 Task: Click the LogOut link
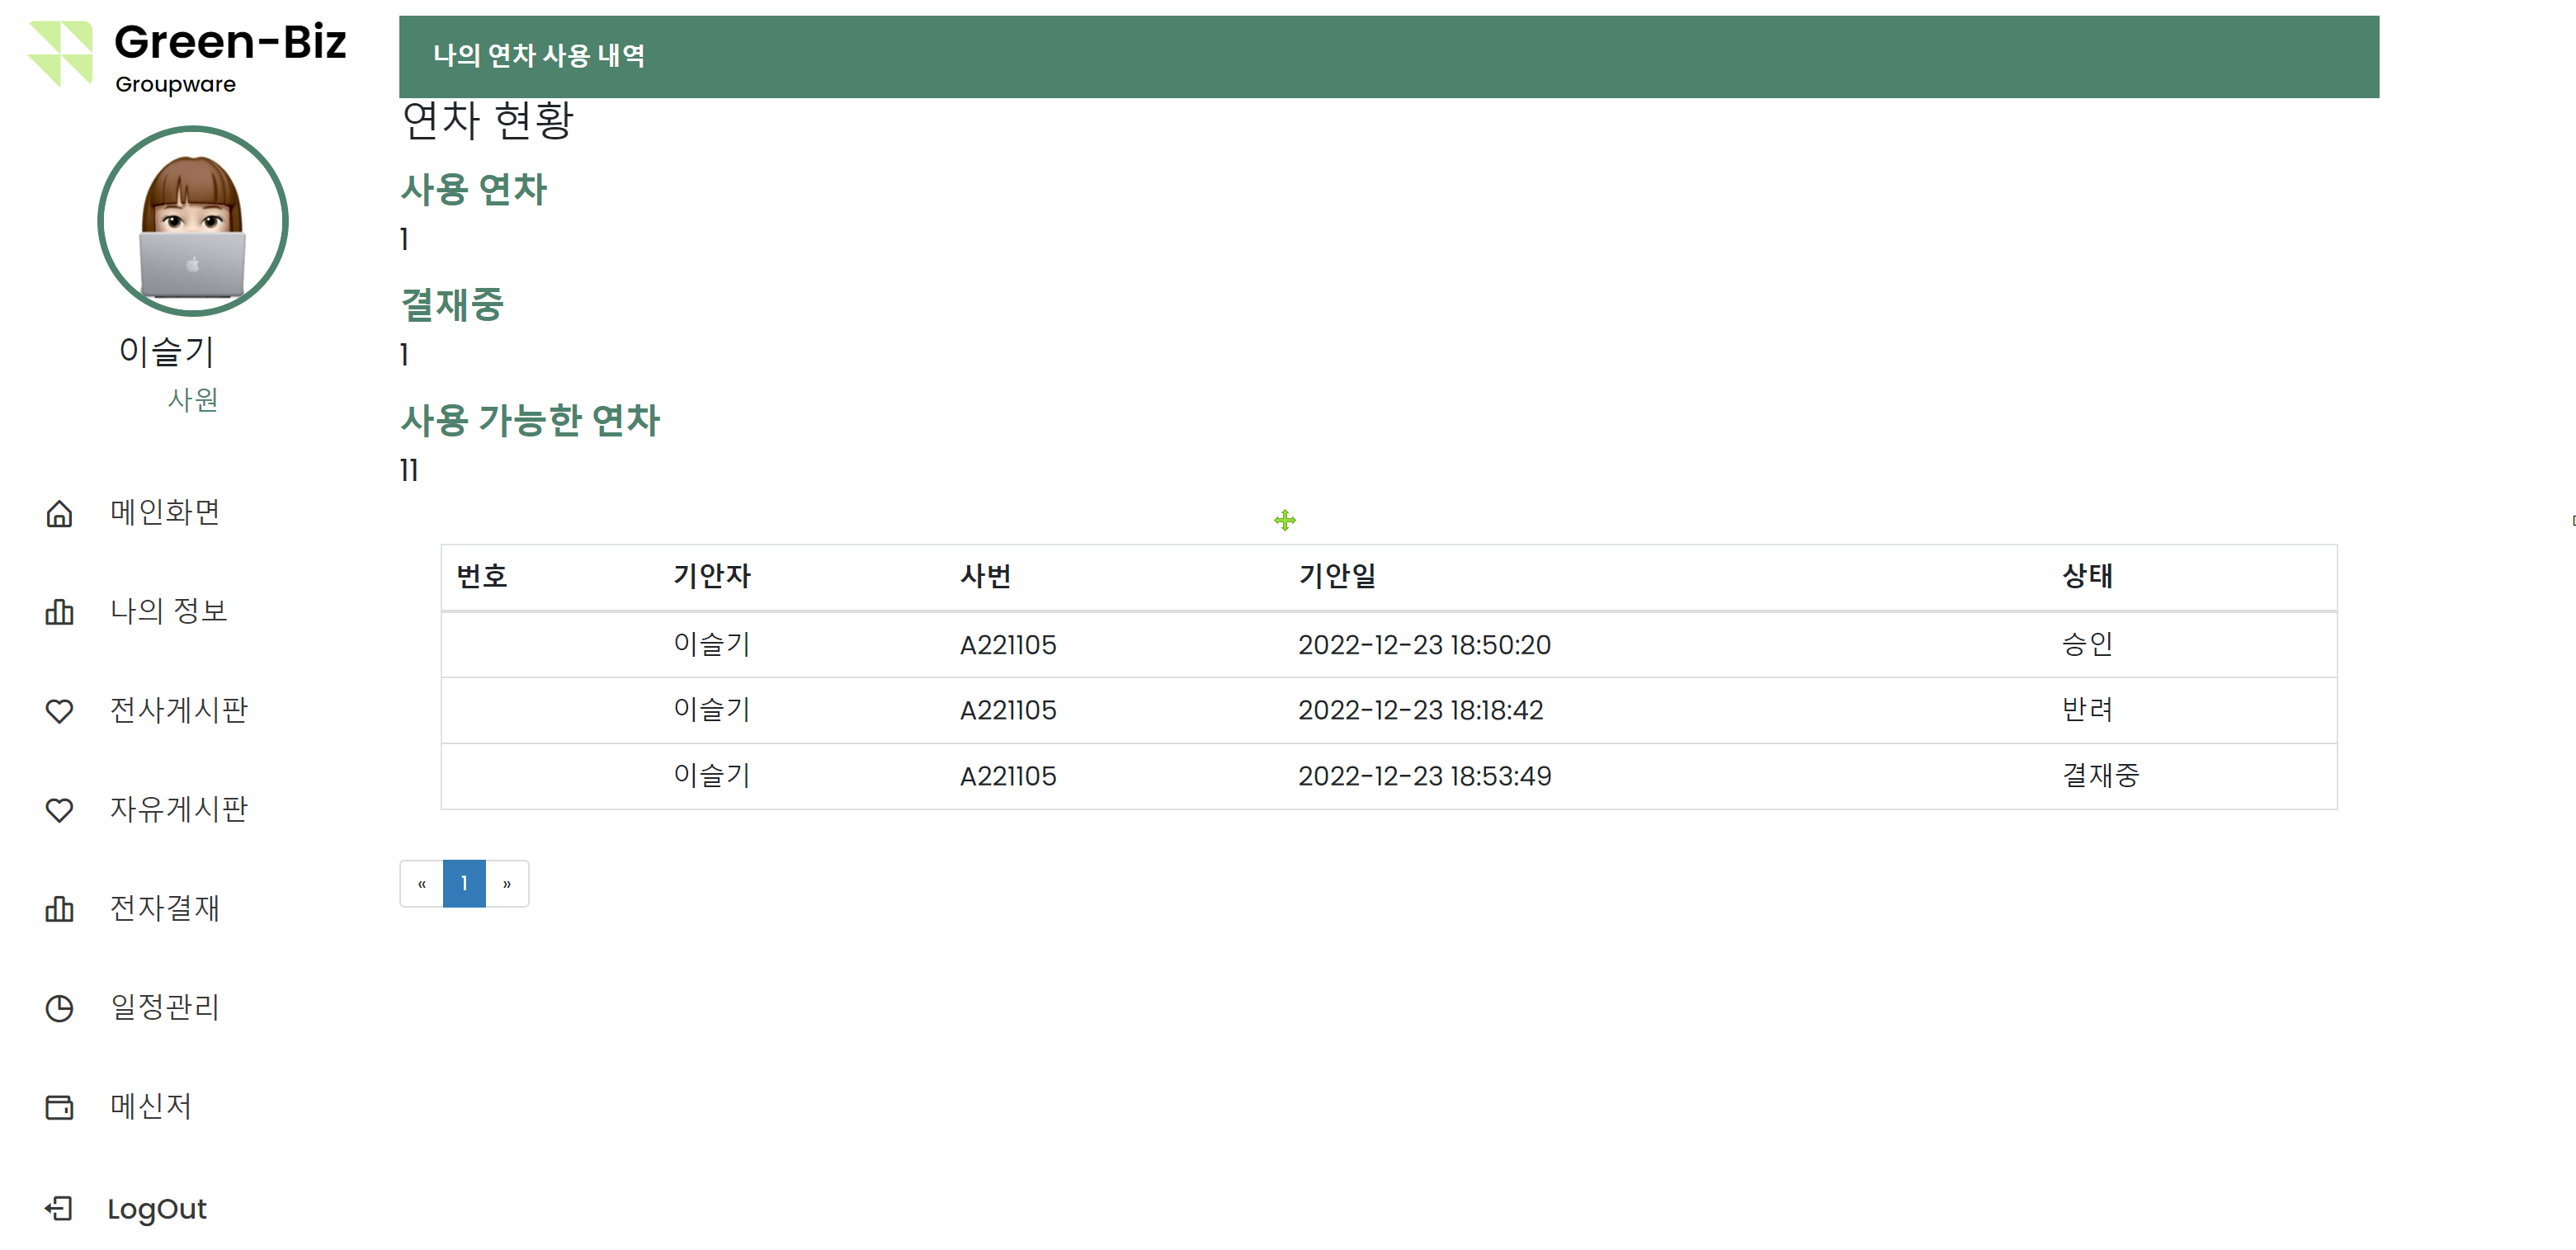pos(156,1208)
